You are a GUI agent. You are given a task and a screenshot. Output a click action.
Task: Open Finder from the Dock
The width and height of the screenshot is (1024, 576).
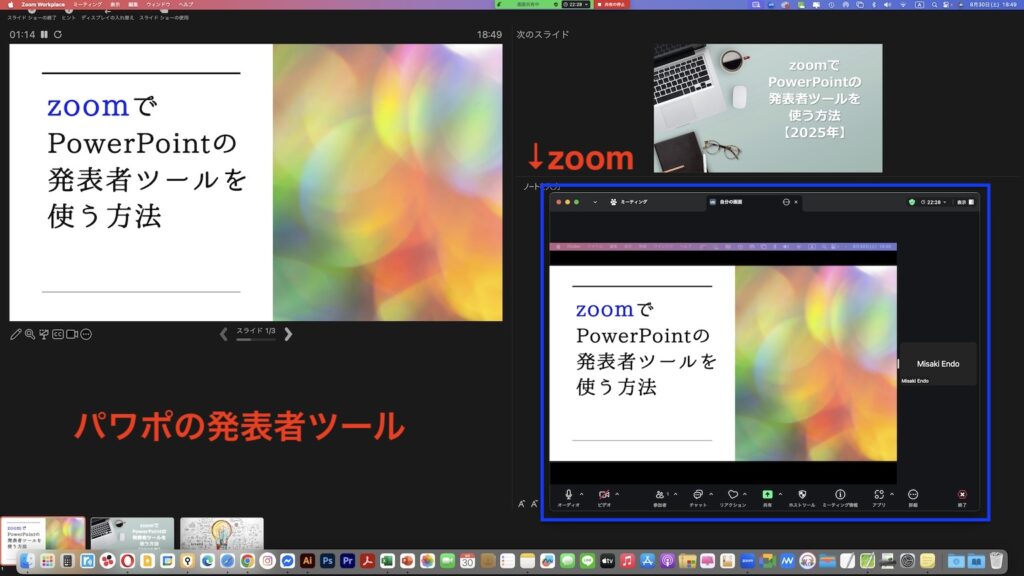click(27, 561)
